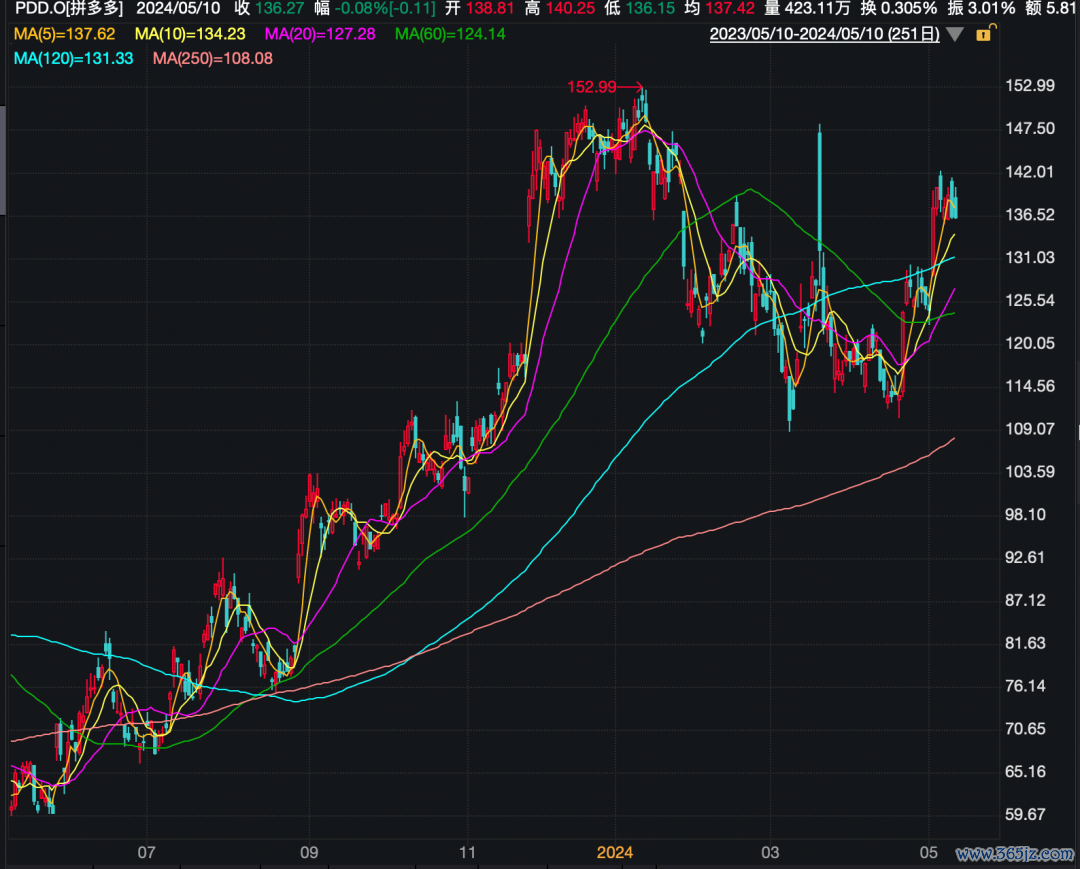Click the 147.50 price axis label

click(1029, 129)
